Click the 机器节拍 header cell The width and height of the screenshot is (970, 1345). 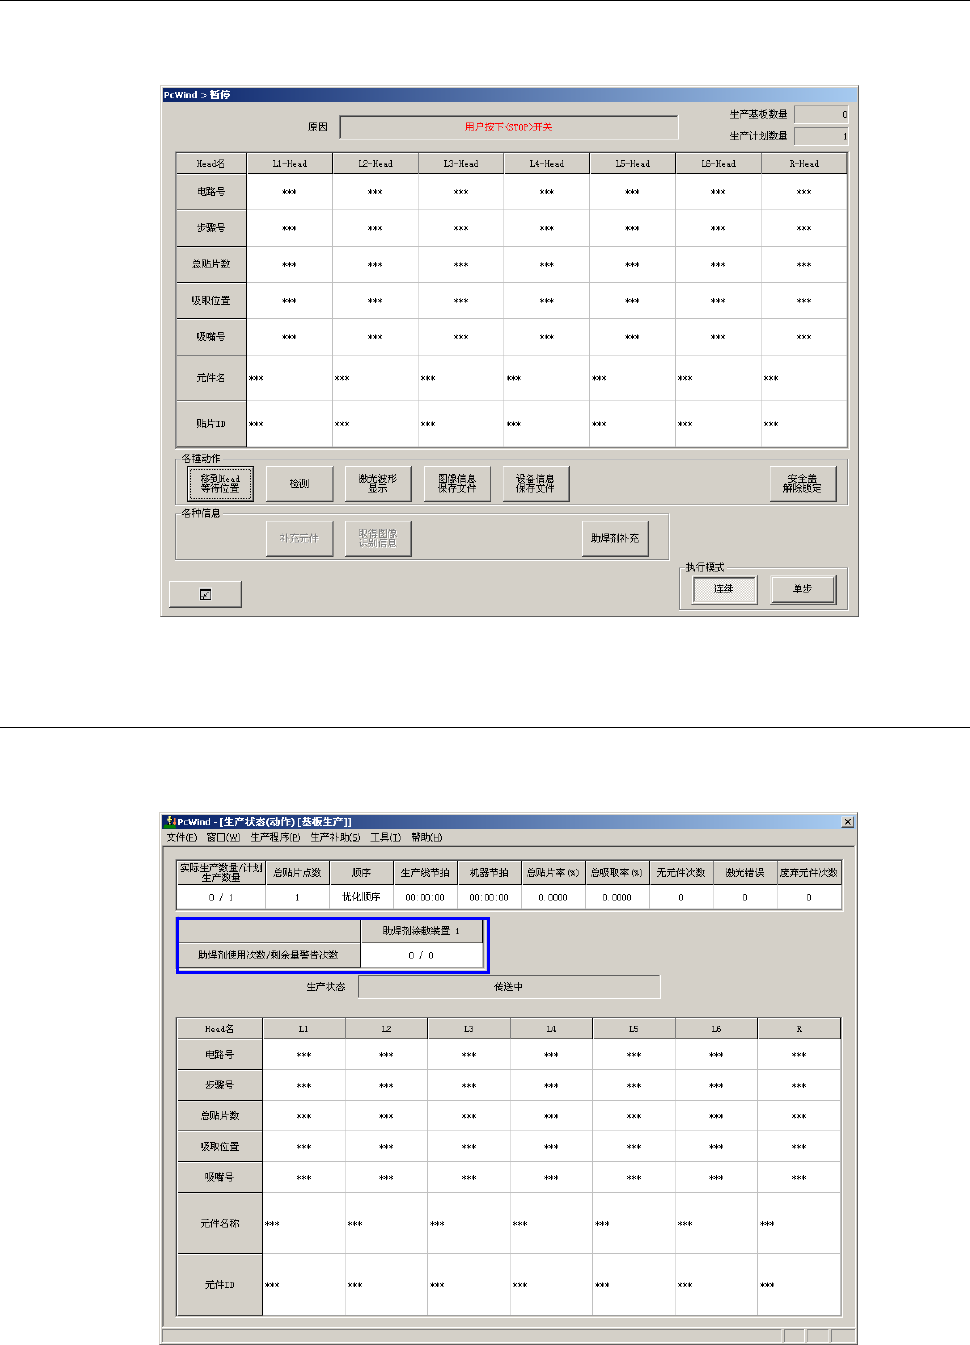490,873
